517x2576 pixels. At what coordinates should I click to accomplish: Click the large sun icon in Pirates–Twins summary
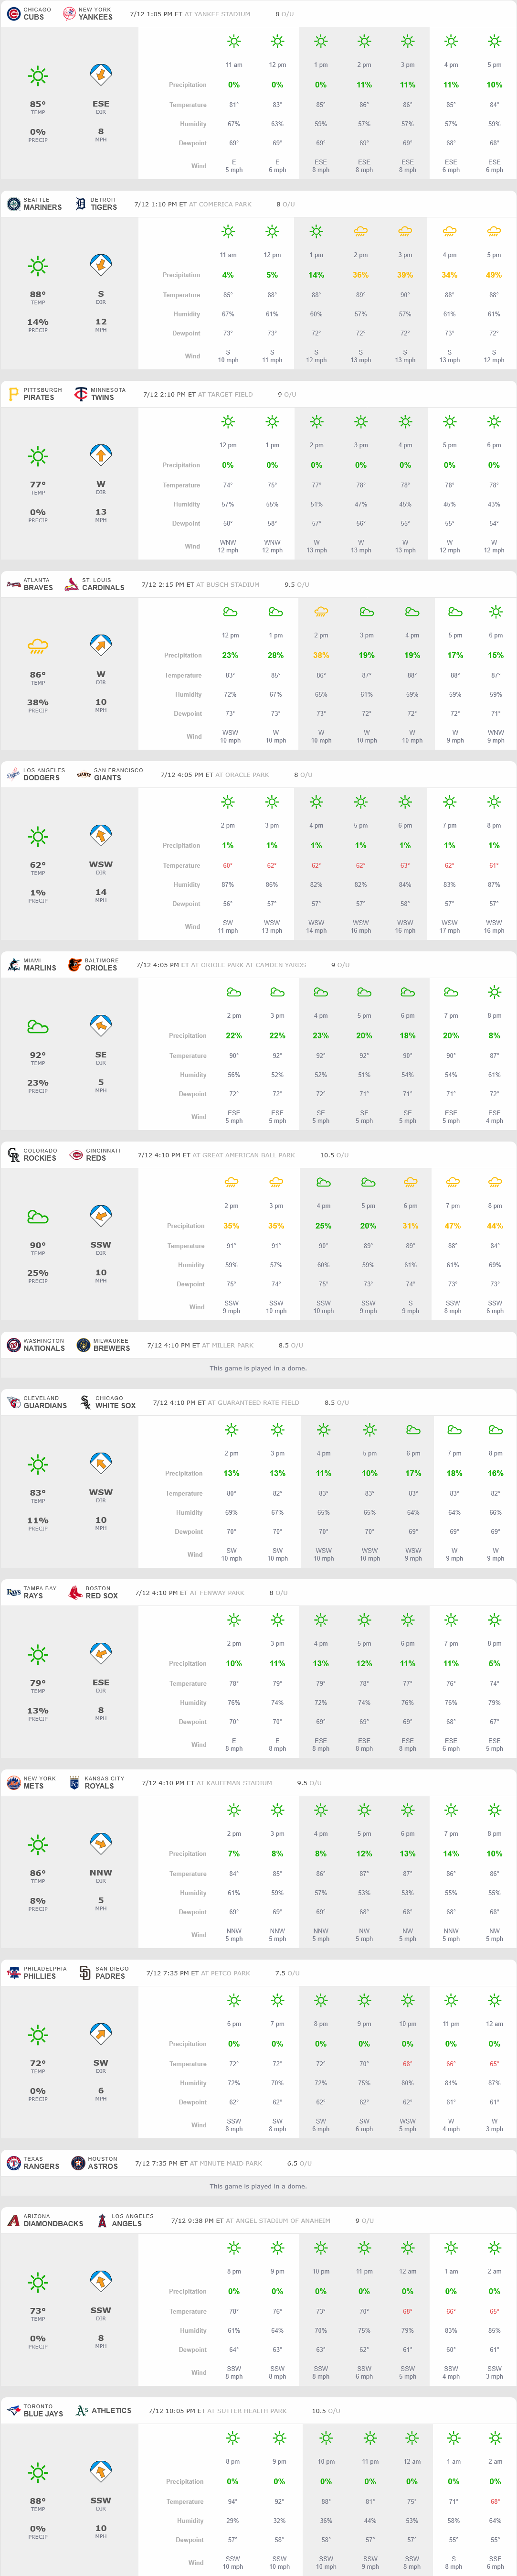[38, 456]
